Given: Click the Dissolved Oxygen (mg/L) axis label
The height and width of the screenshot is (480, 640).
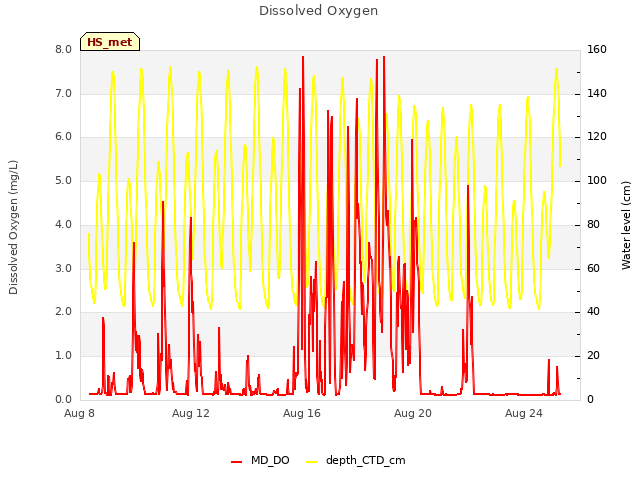Looking at the screenshot, I should click(x=13, y=227).
